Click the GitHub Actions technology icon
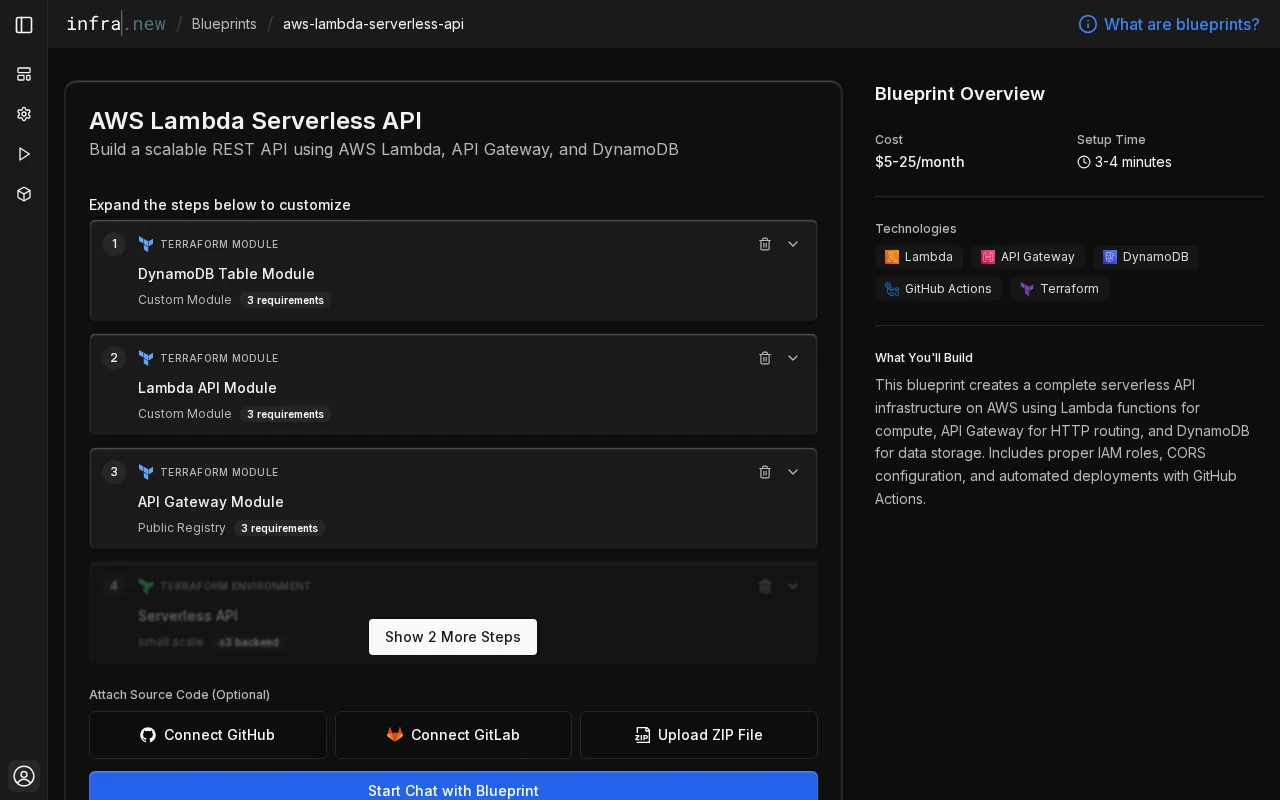1280x800 pixels. click(892, 289)
